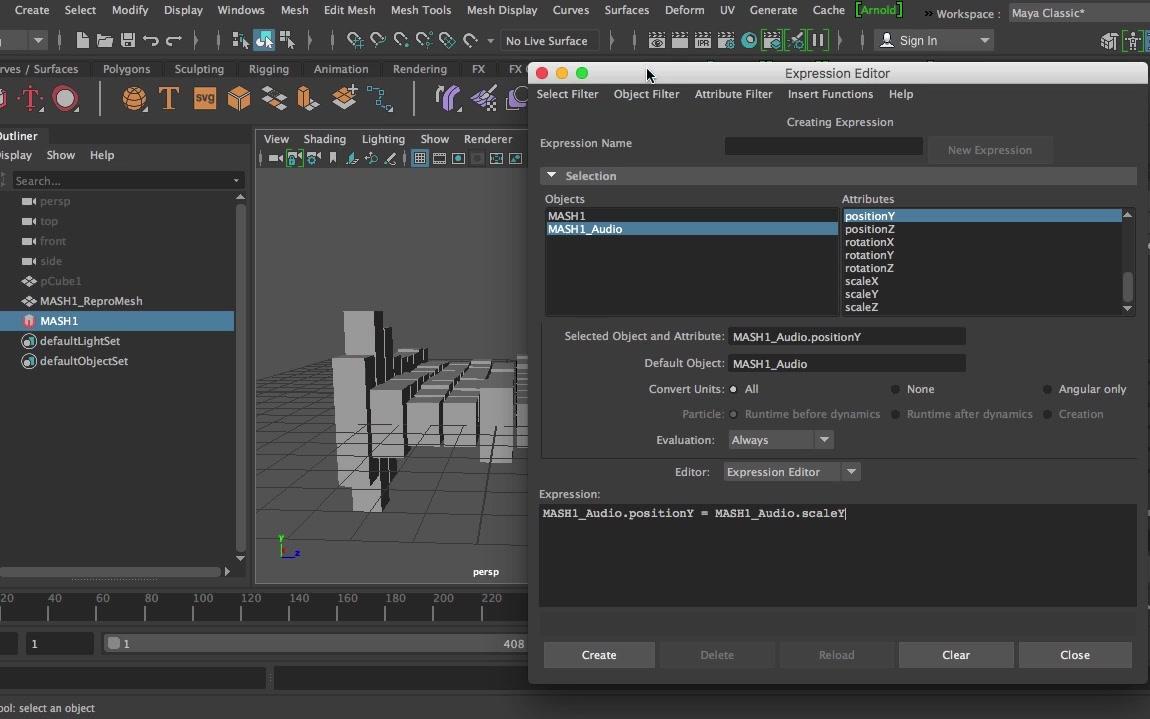Collapse the Selection section
Viewport: 1150px width, 719px height.
pyautogui.click(x=551, y=176)
